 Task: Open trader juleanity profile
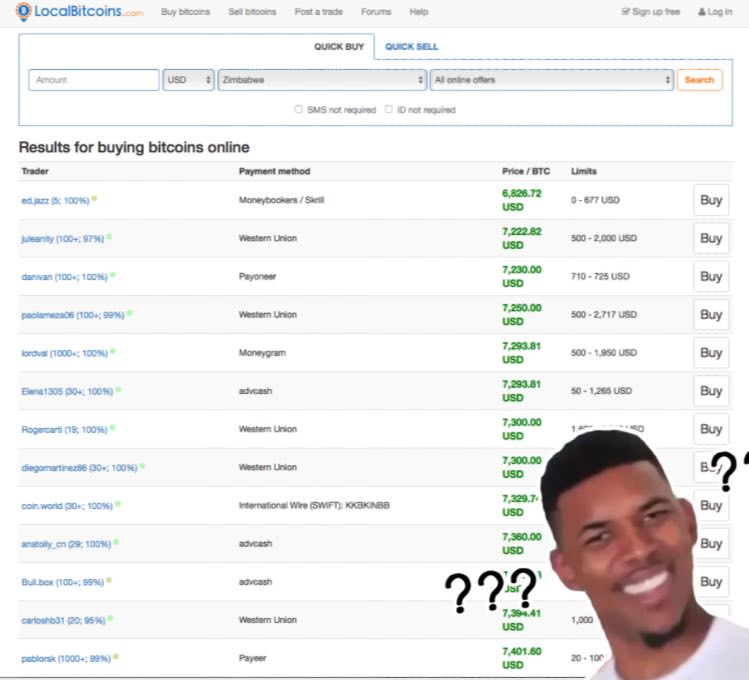(x=63, y=239)
